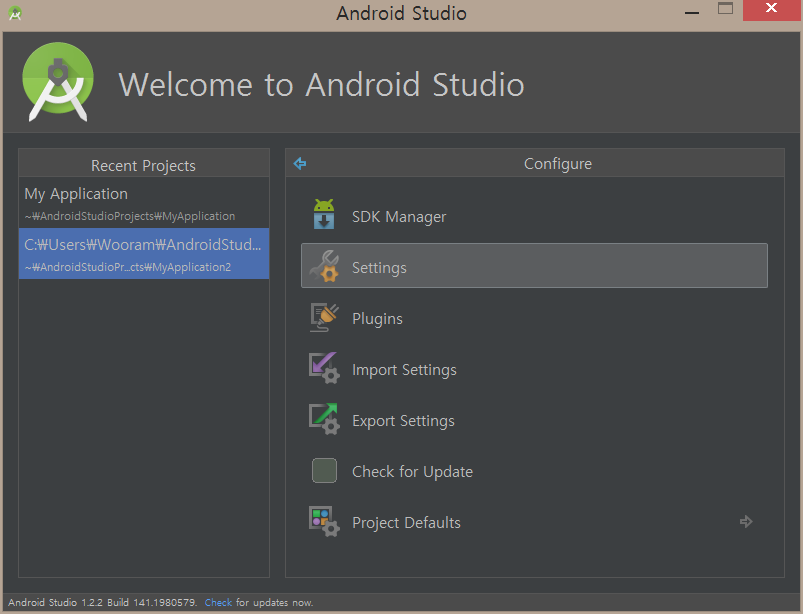Click the Welcome to Android Studio heading
This screenshot has width=803, height=614.
point(322,84)
